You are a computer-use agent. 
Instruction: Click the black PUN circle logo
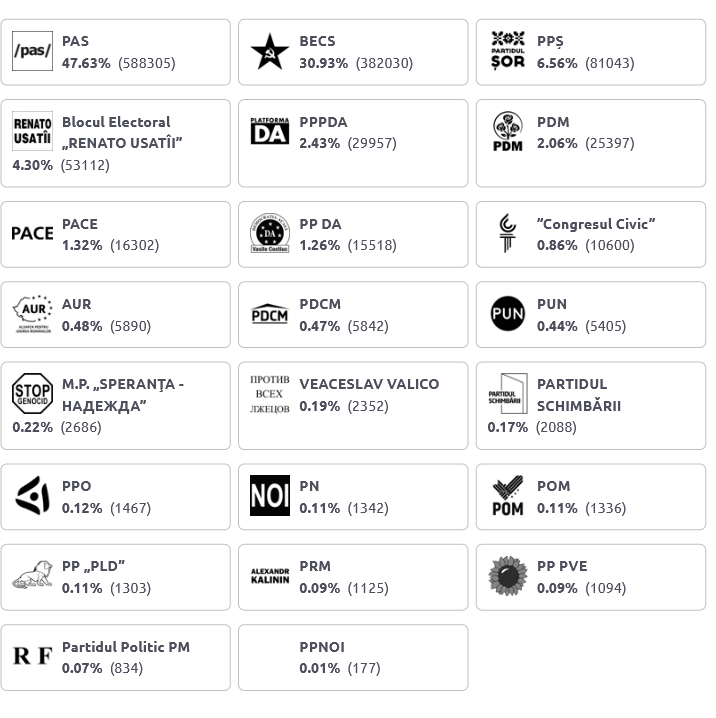507,314
